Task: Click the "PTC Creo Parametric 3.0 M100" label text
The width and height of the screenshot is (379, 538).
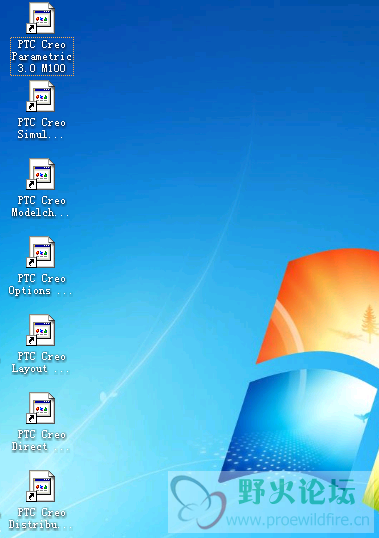Action: pyautogui.click(x=42, y=56)
